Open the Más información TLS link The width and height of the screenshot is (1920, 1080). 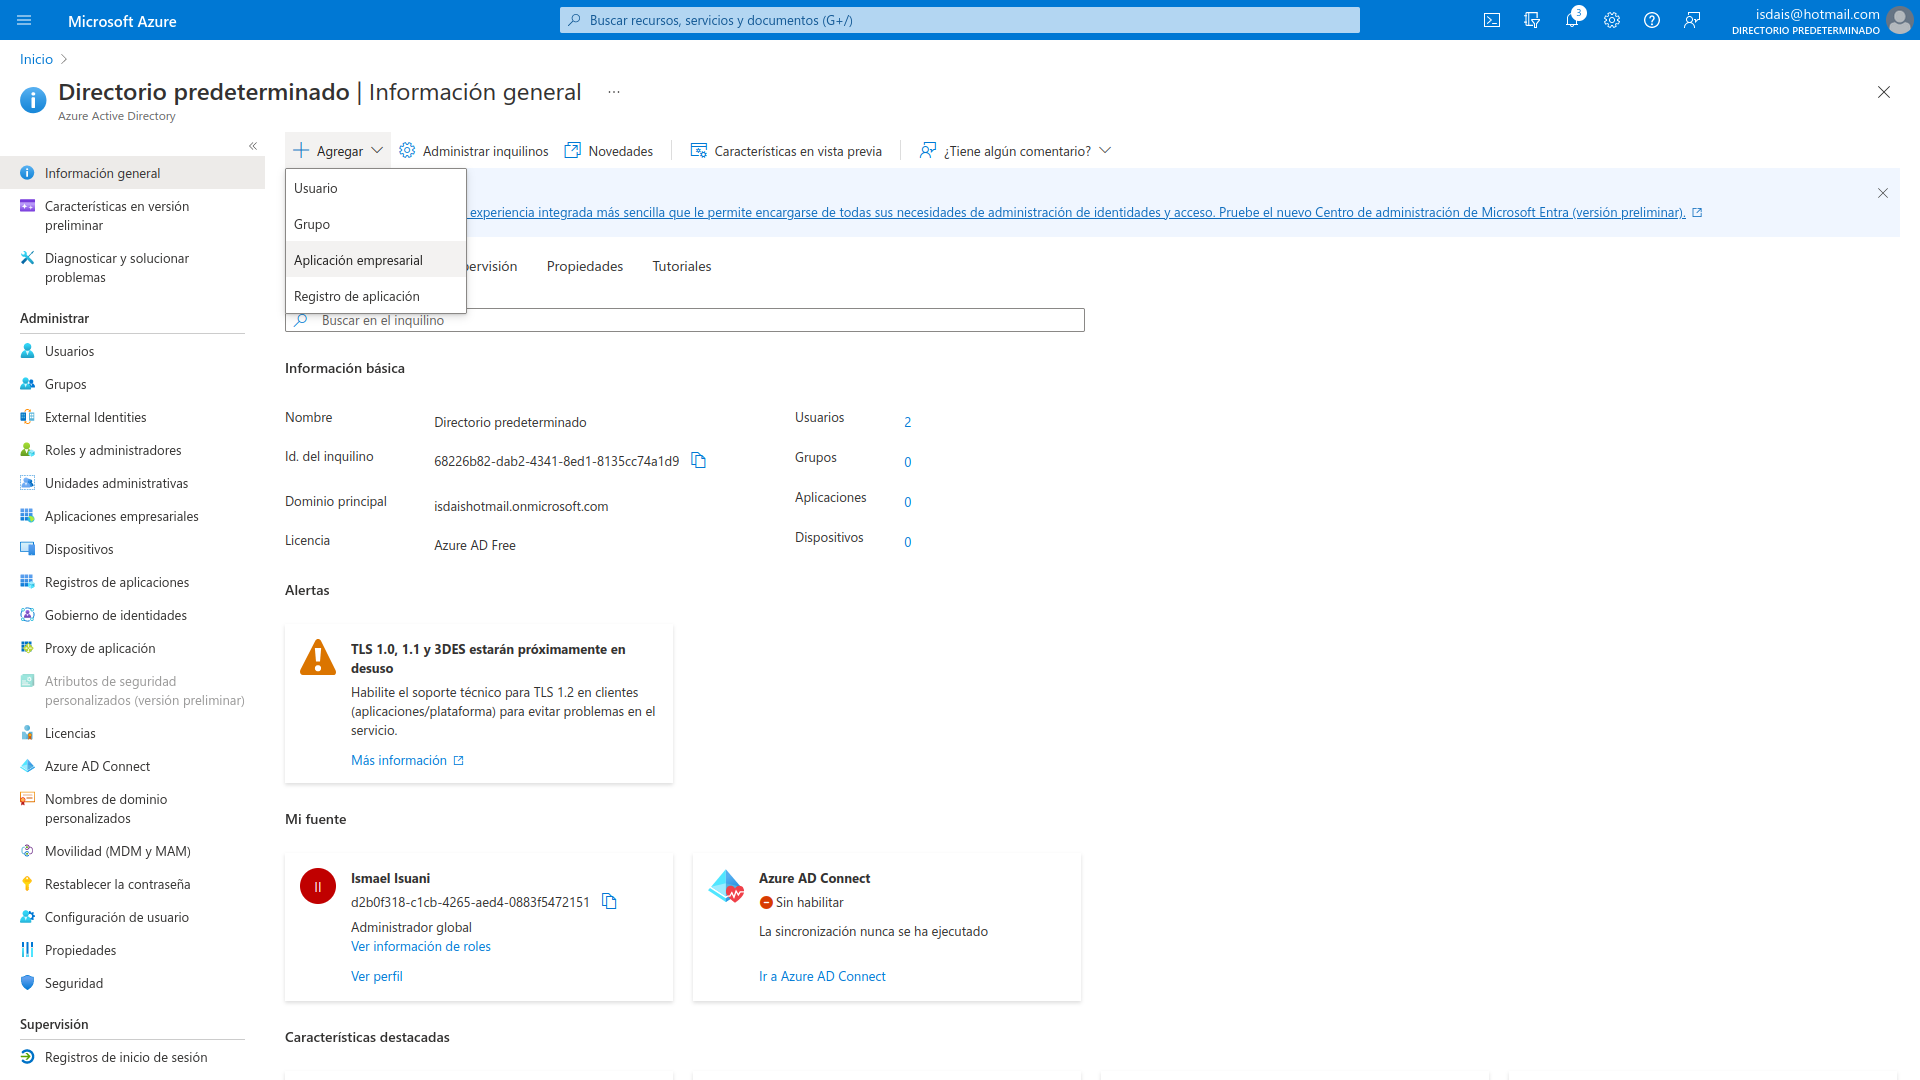tap(407, 760)
